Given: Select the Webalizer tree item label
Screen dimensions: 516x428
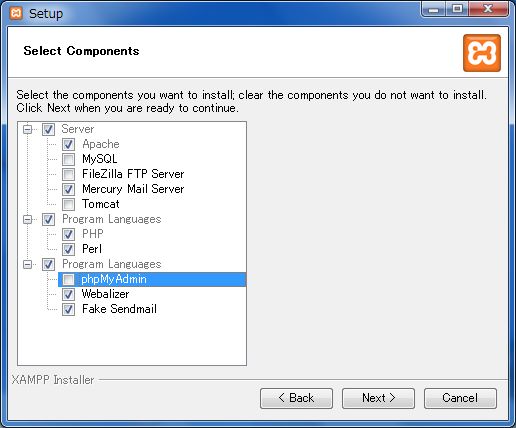Looking at the screenshot, I should [105, 294].
